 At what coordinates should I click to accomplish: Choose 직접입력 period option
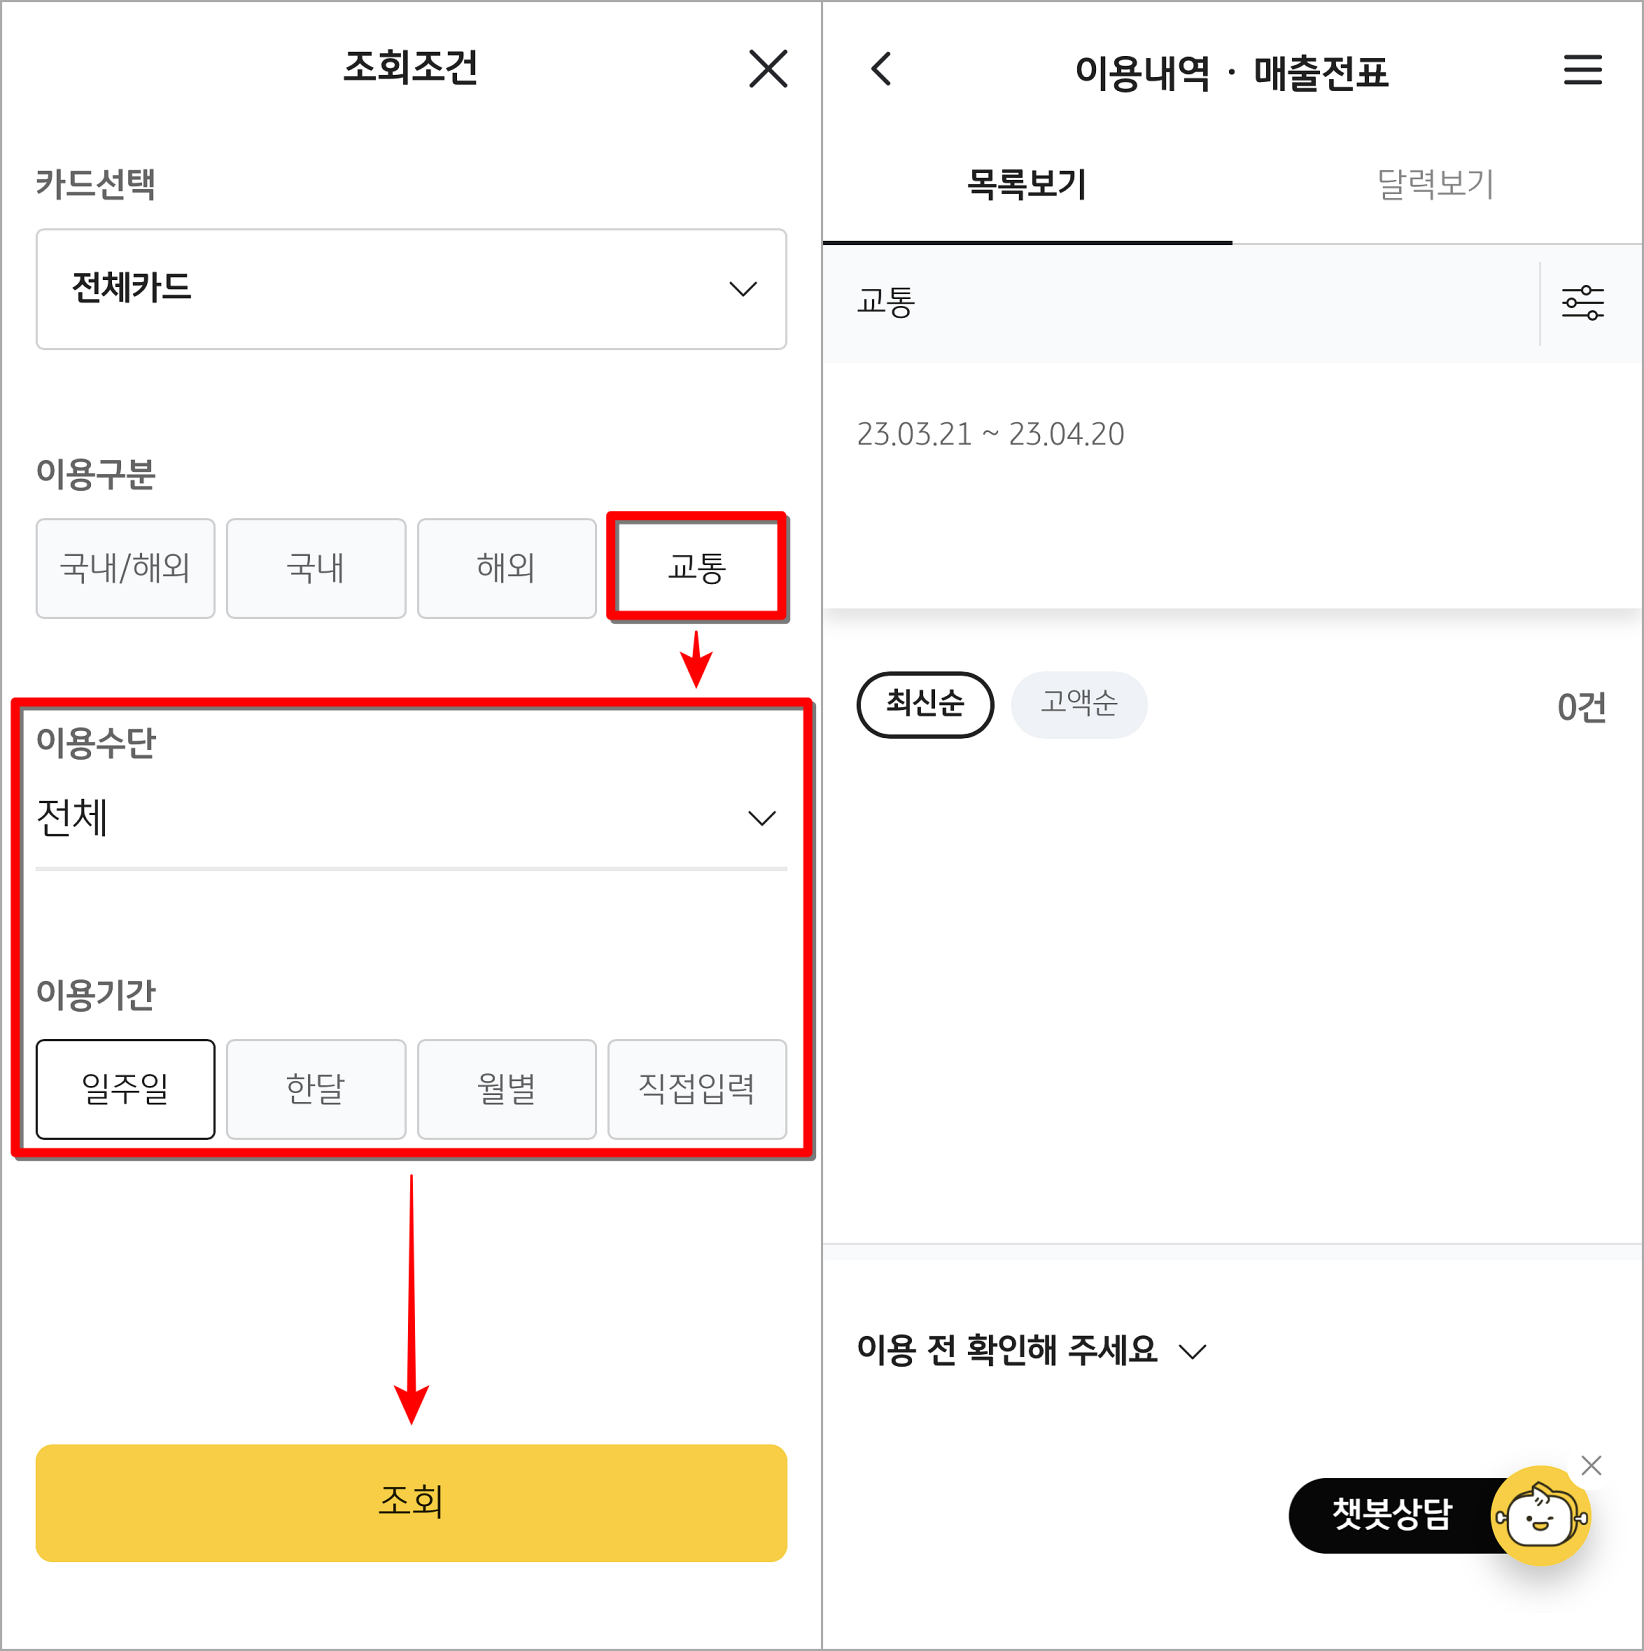click(697, 1089)
